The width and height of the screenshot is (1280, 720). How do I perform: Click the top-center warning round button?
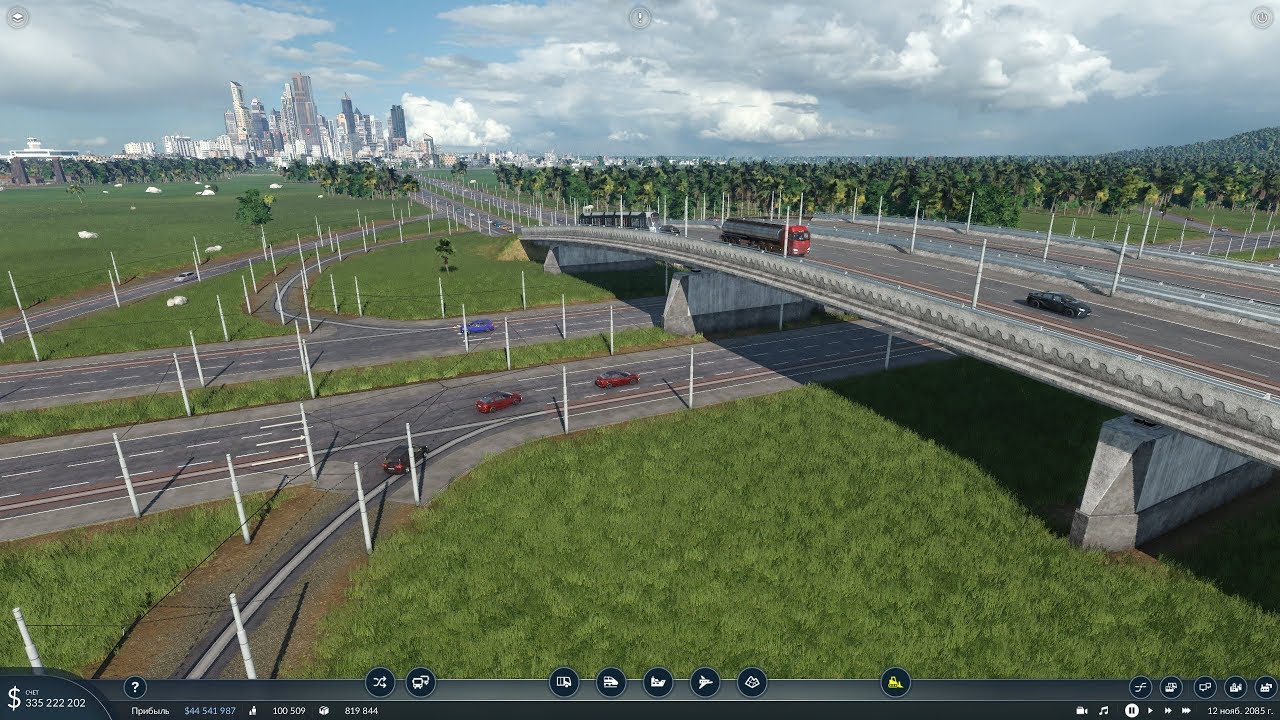point(640,17)
